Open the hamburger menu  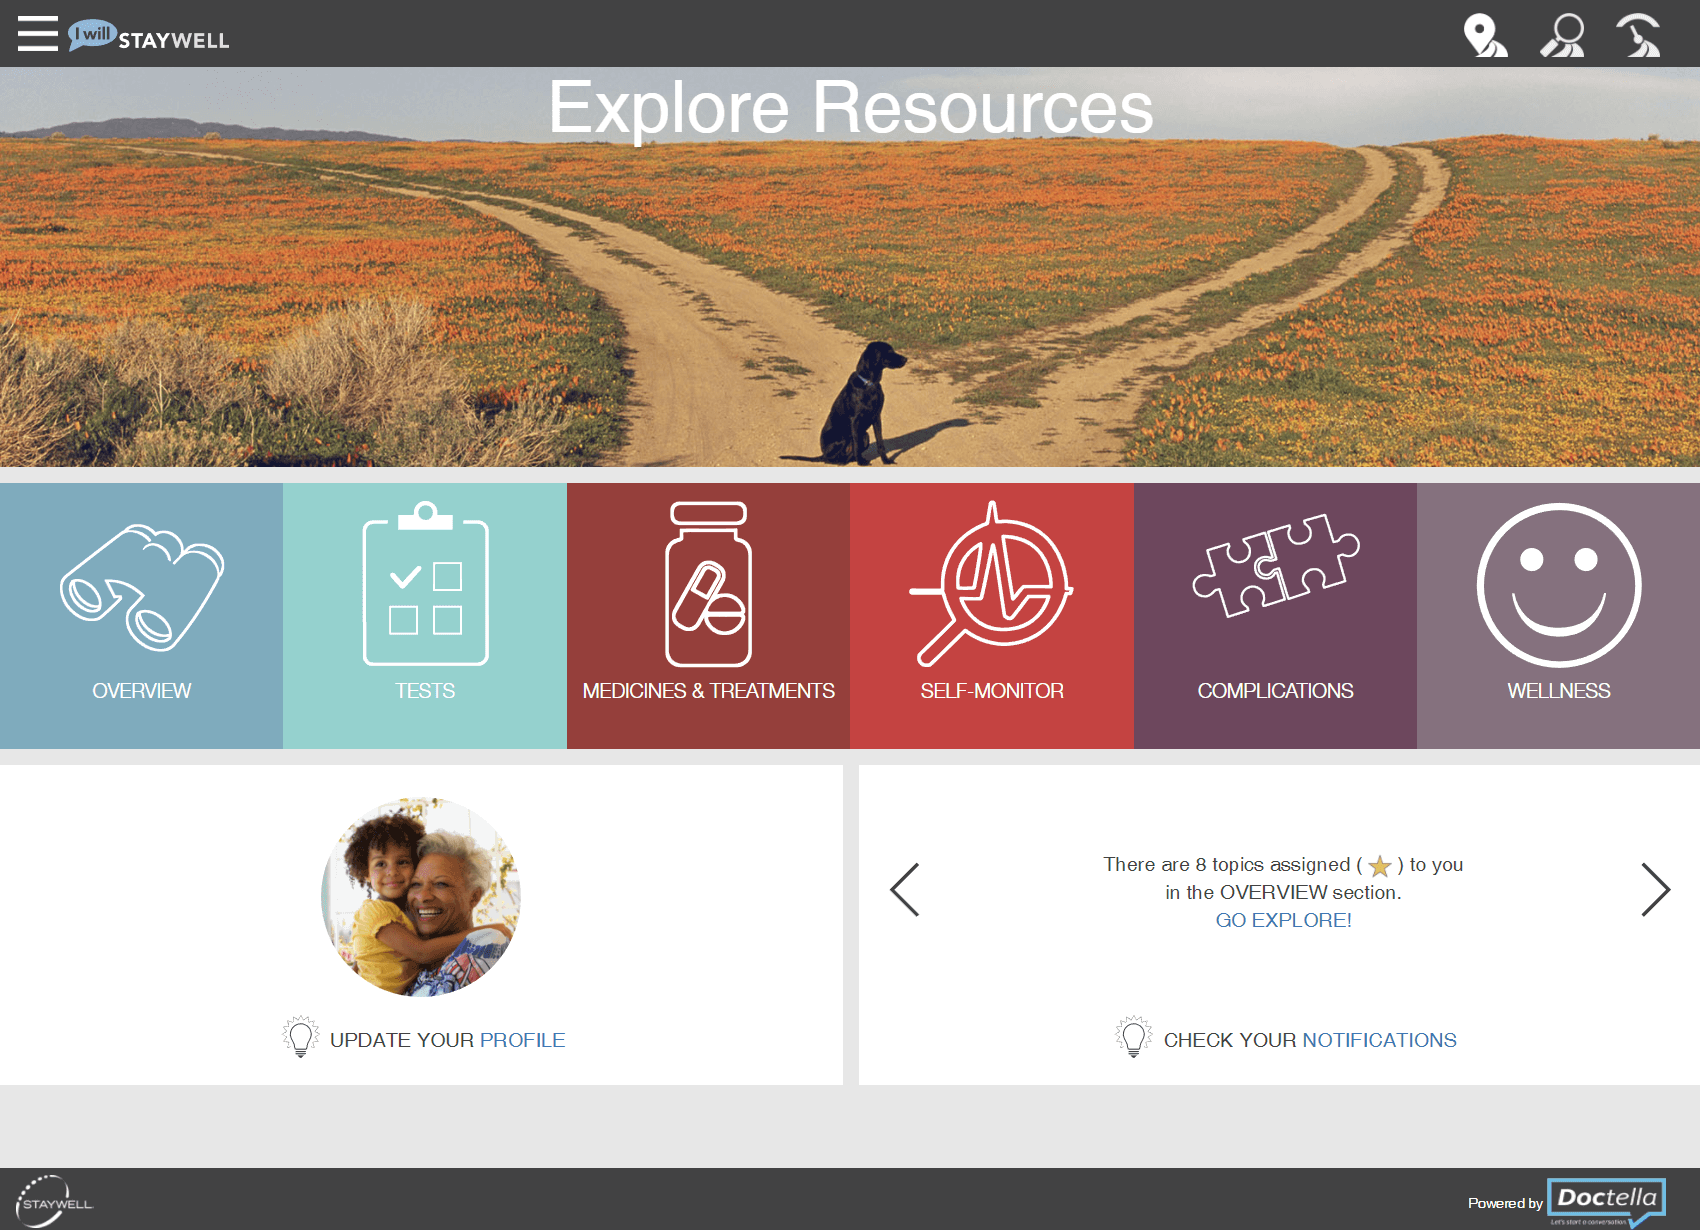(38, 33)
